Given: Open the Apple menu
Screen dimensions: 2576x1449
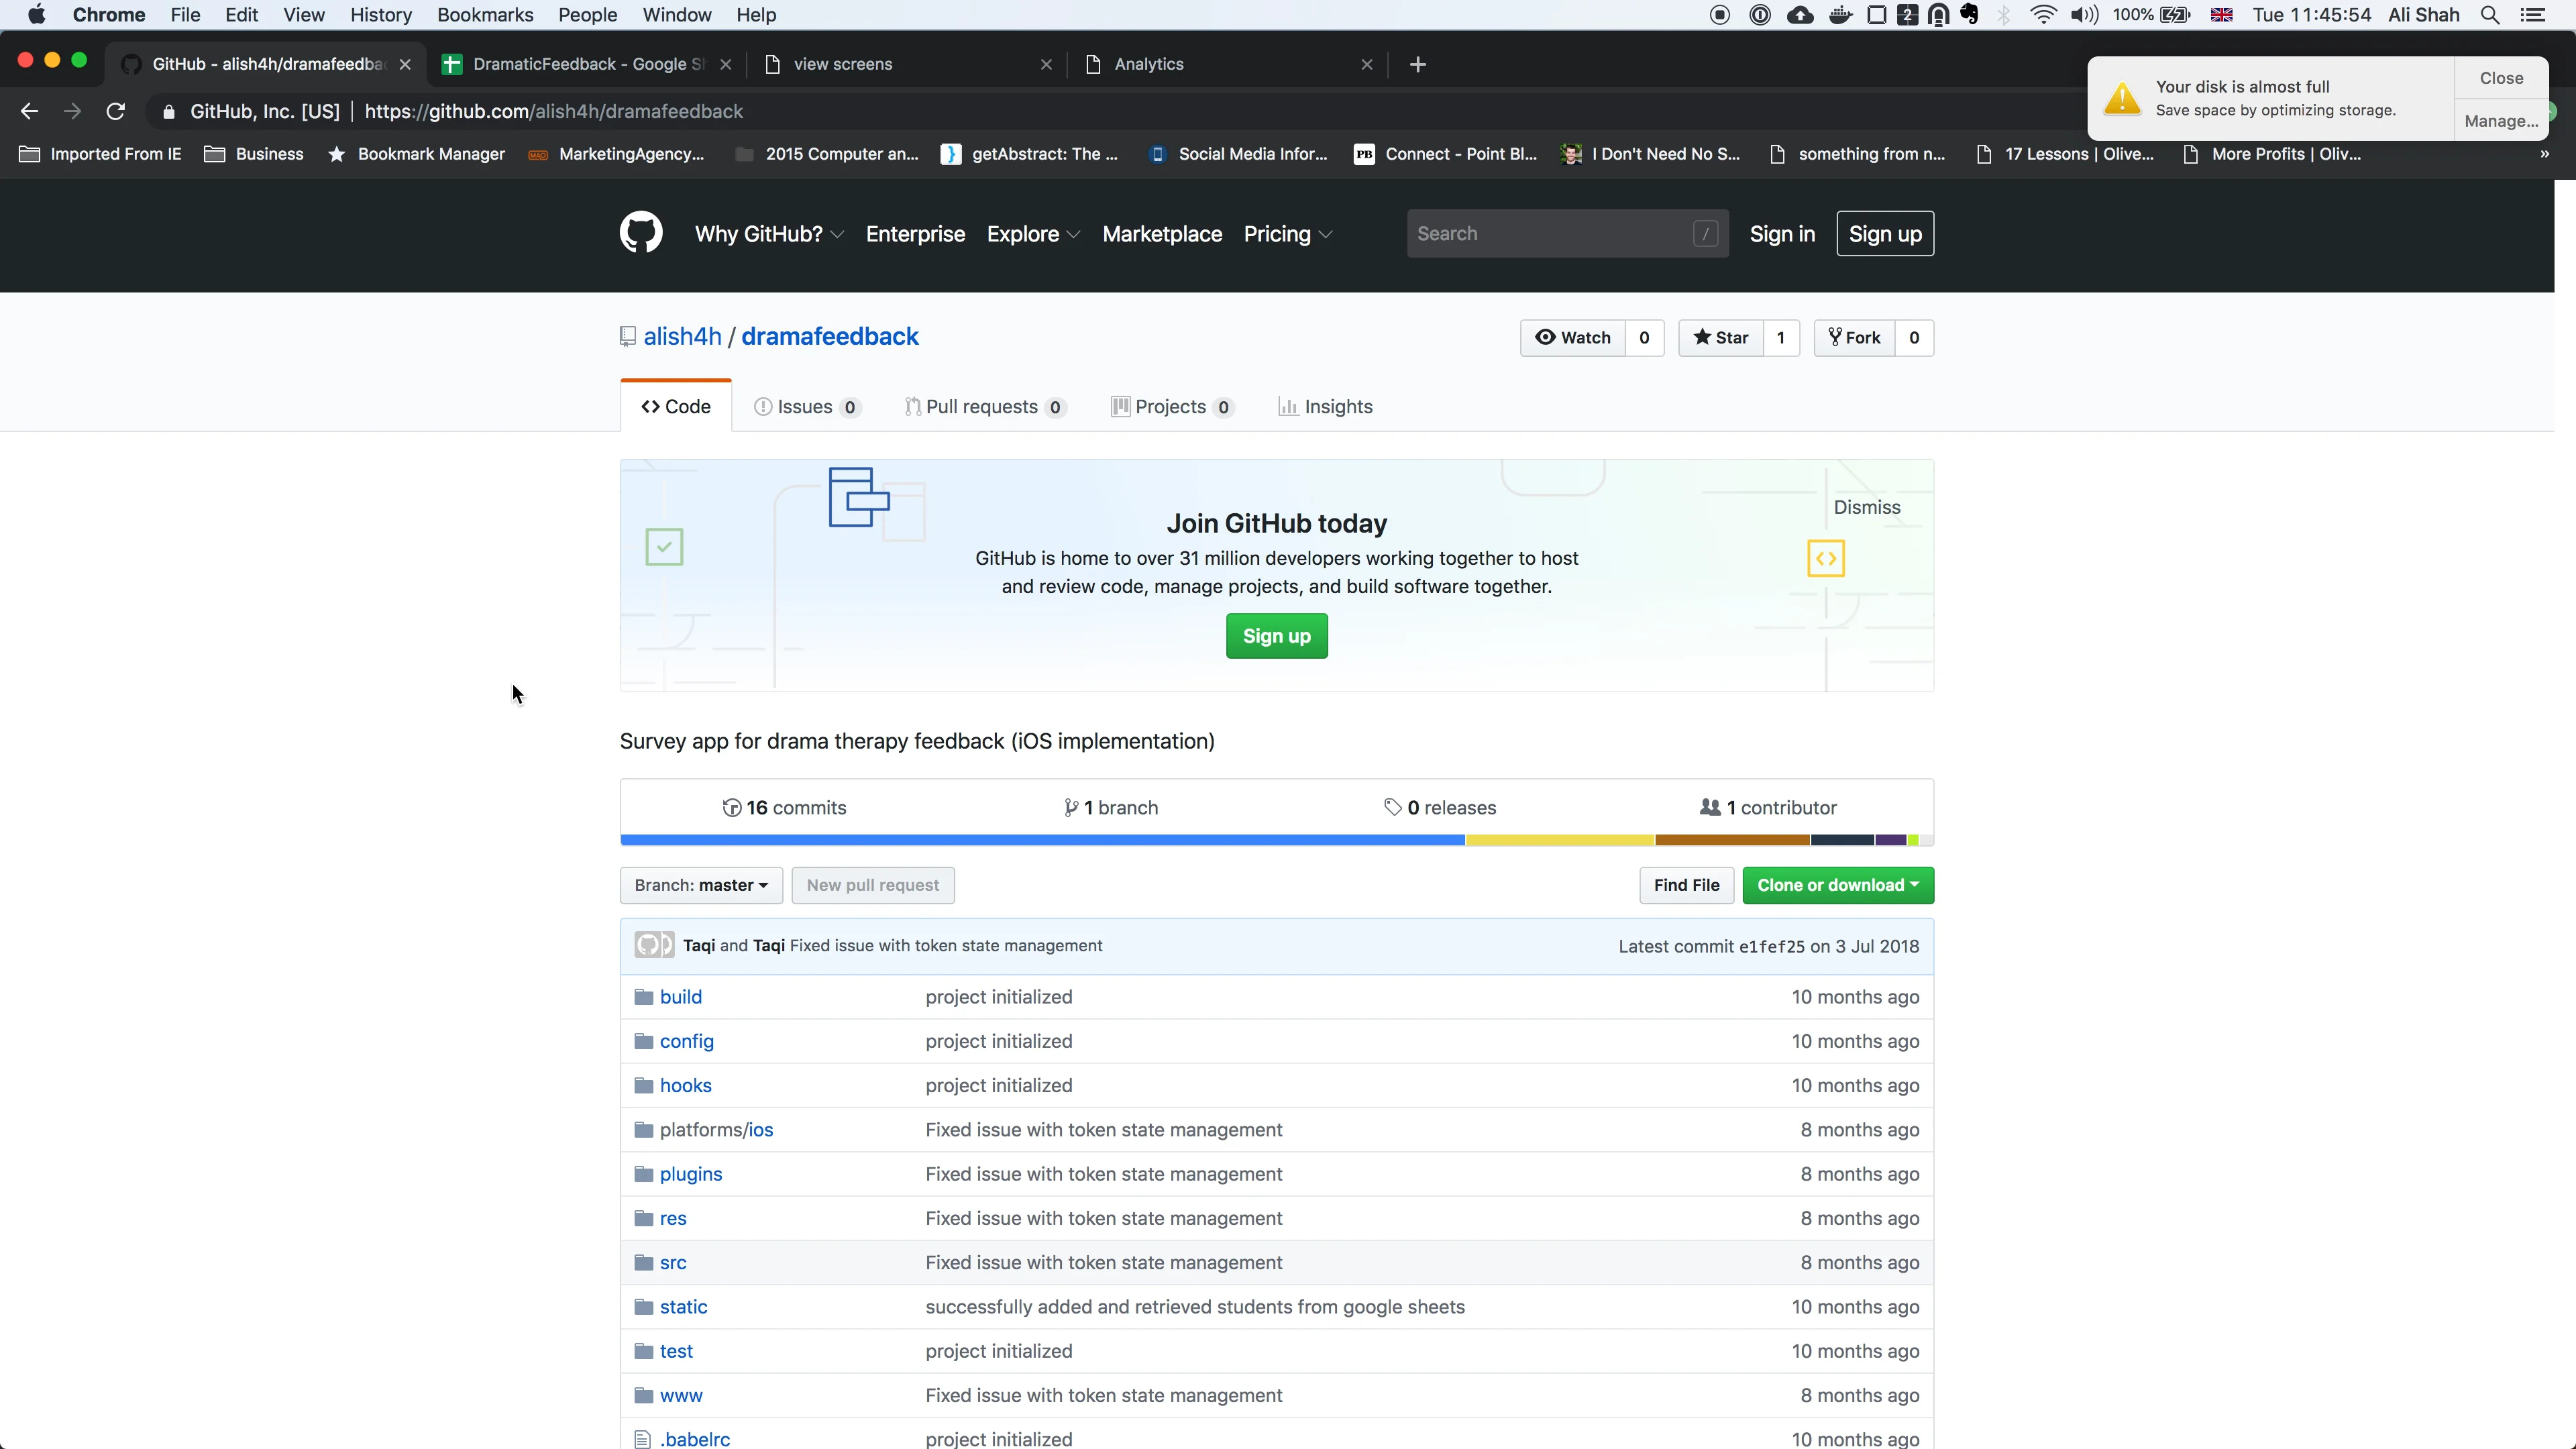Looking at the screenshot, I should pos(36,15).
